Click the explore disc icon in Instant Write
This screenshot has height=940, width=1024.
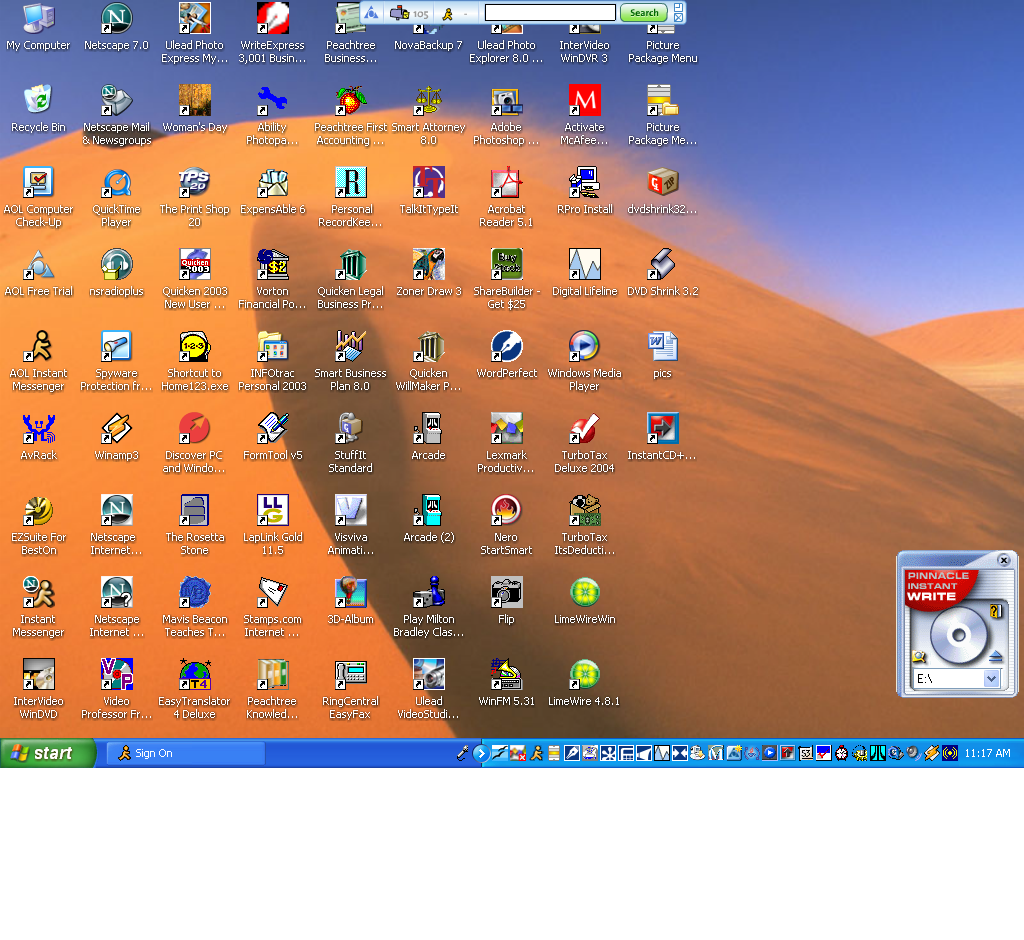920,657
